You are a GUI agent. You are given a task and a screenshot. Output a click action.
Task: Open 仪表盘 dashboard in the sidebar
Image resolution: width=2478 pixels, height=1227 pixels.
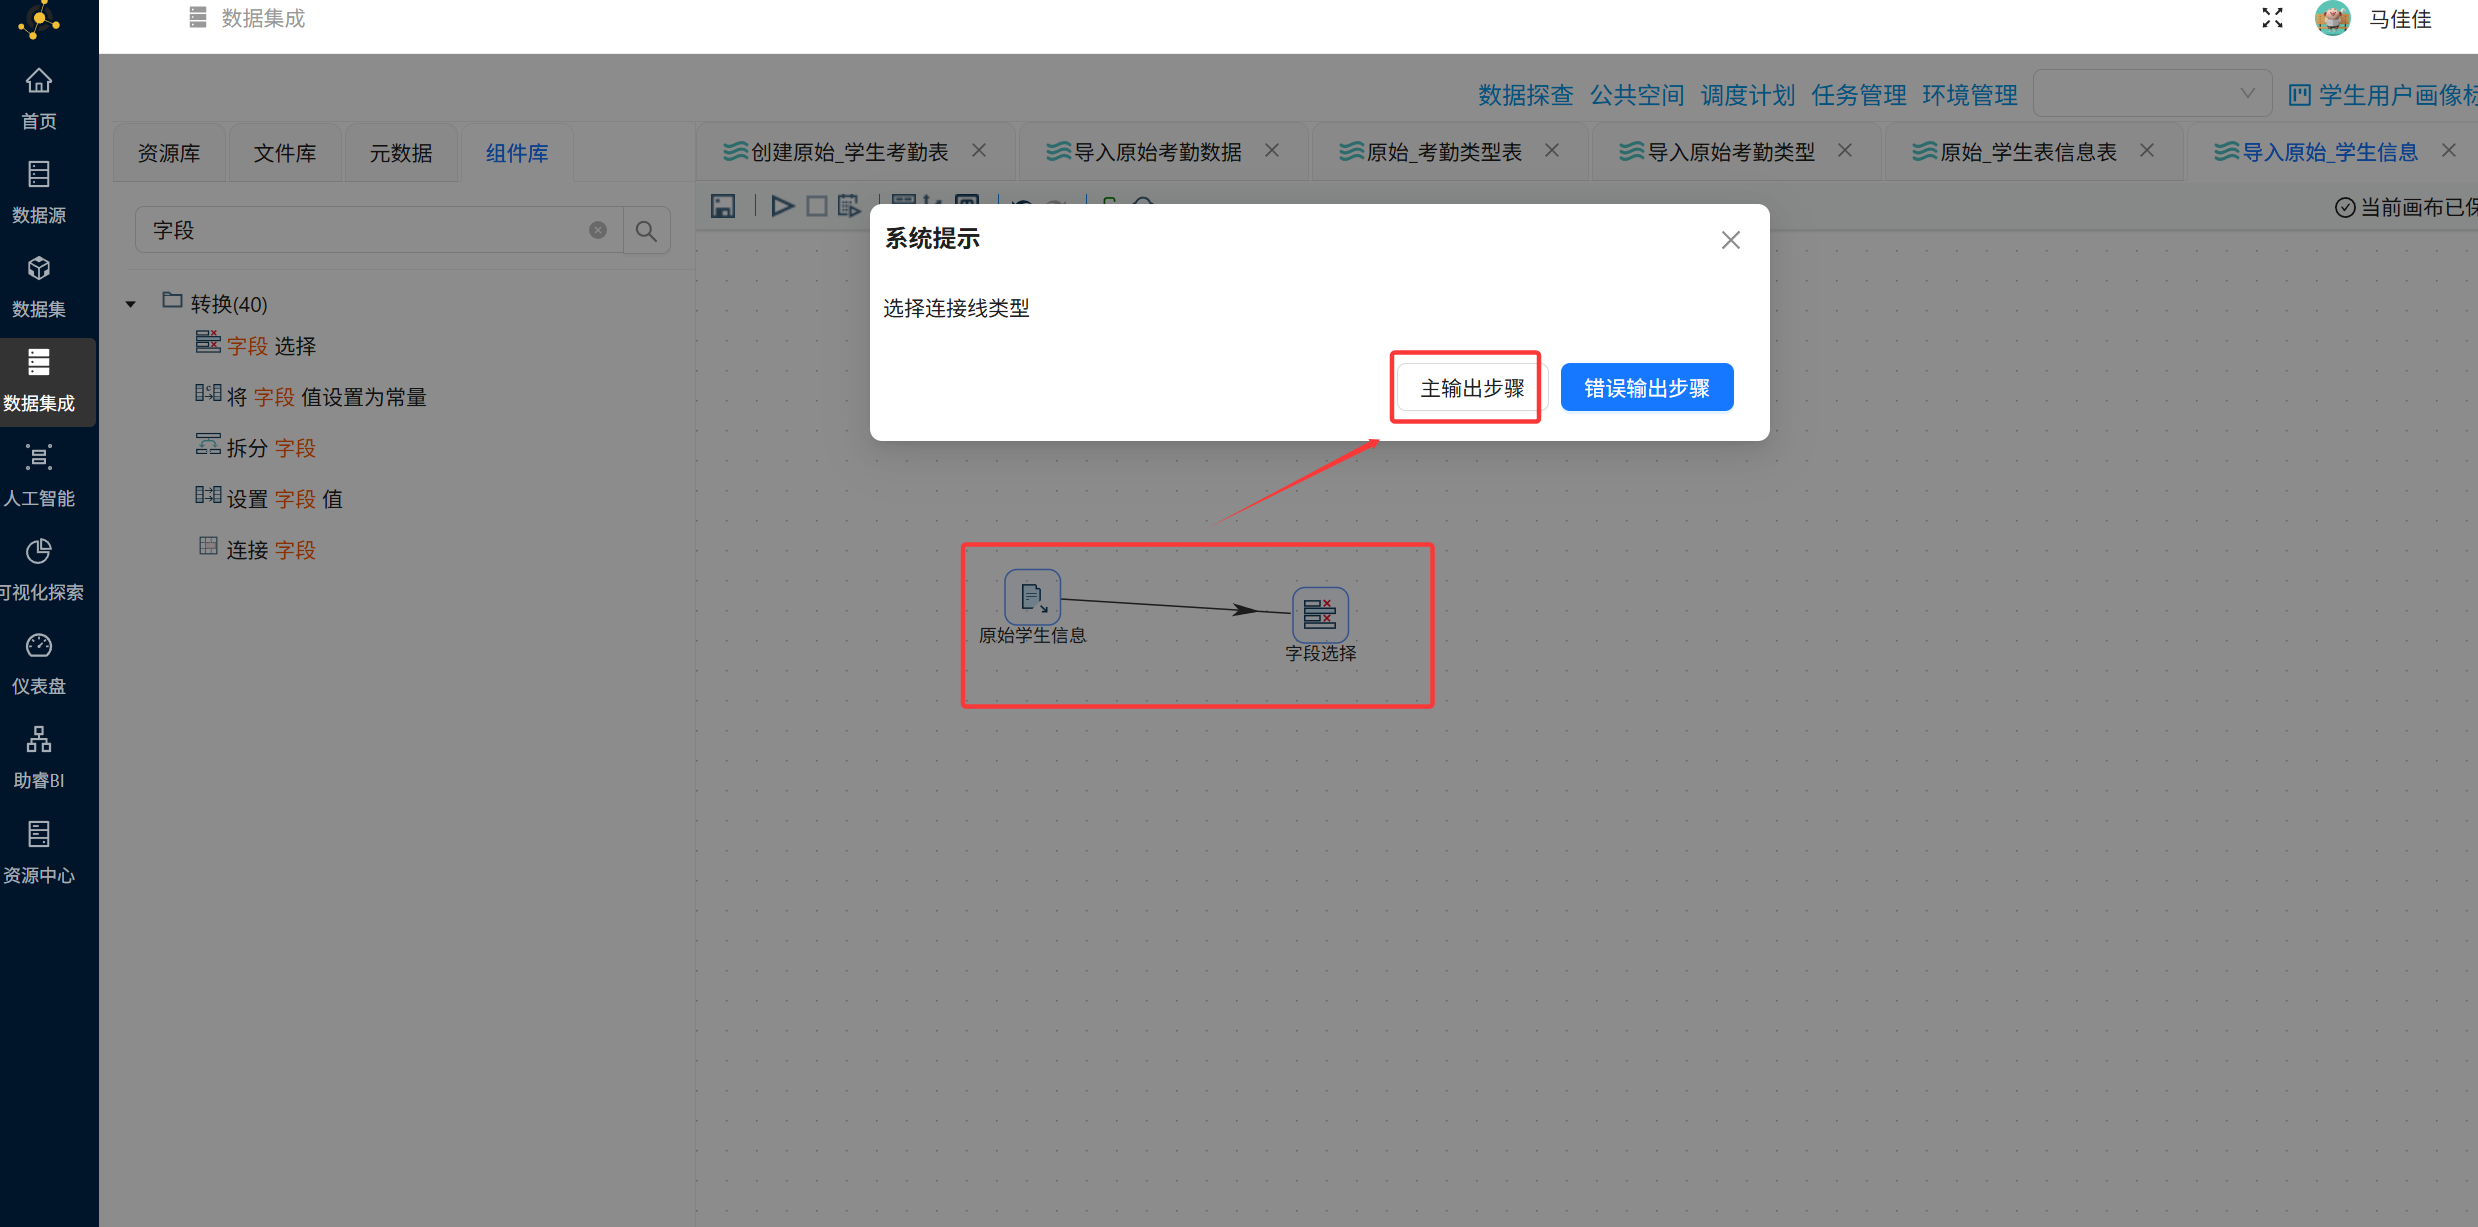coord(39,664)
